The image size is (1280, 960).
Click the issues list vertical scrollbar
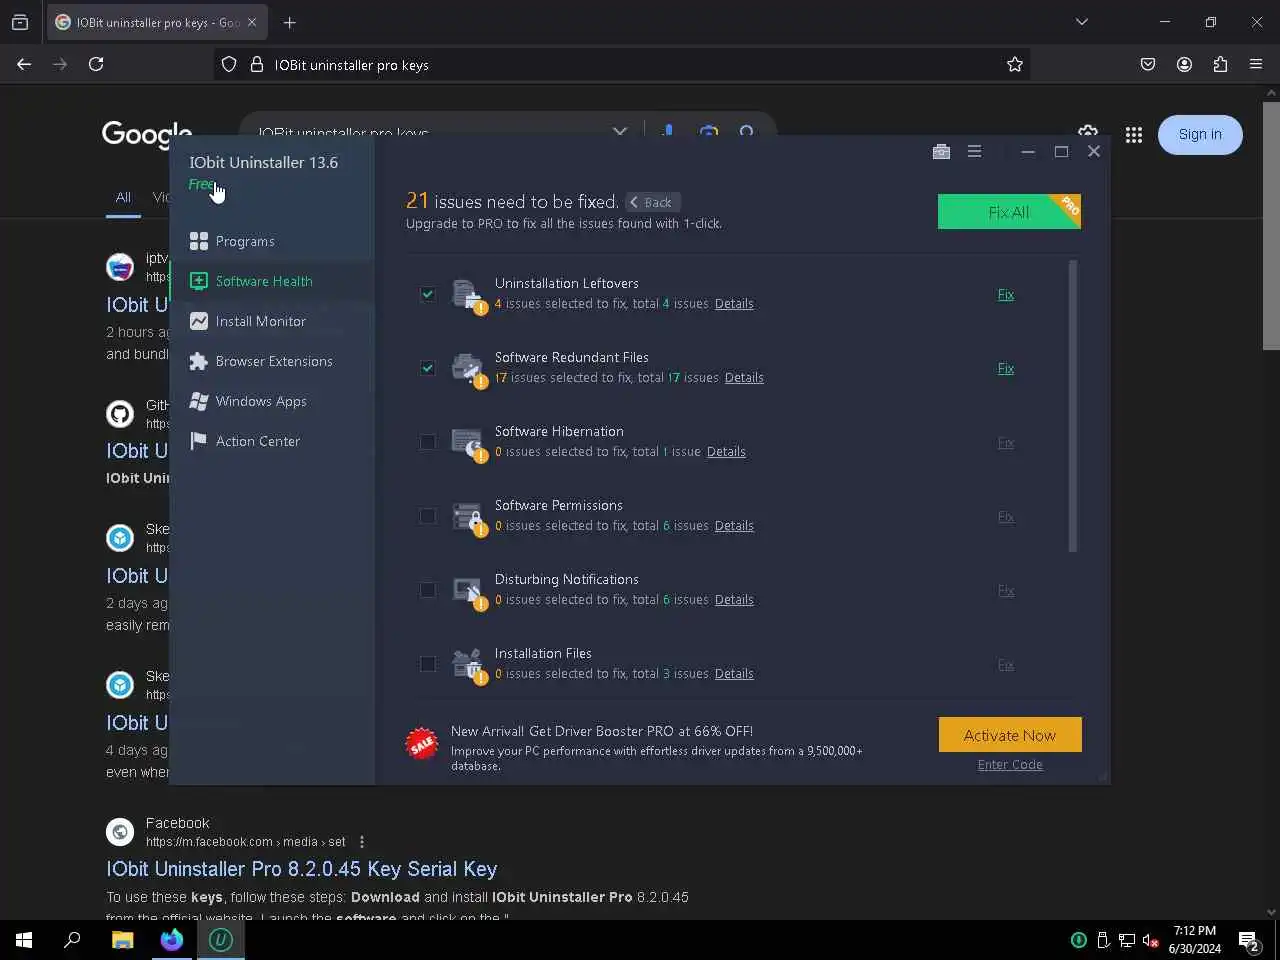[x=1073, y=405]
